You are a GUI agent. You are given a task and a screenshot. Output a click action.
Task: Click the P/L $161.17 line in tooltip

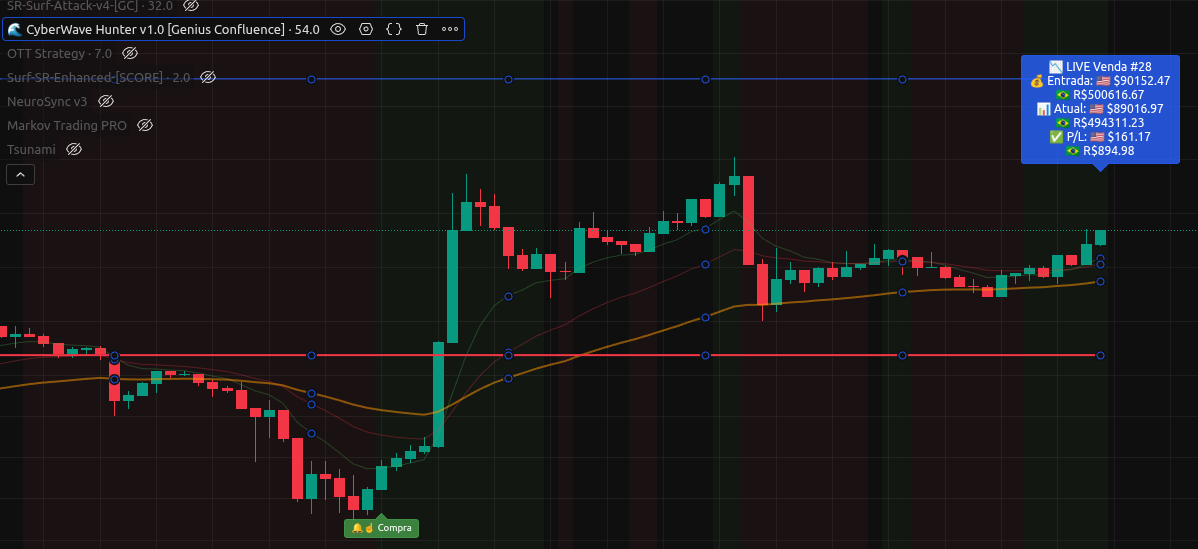coord(1100,137)
